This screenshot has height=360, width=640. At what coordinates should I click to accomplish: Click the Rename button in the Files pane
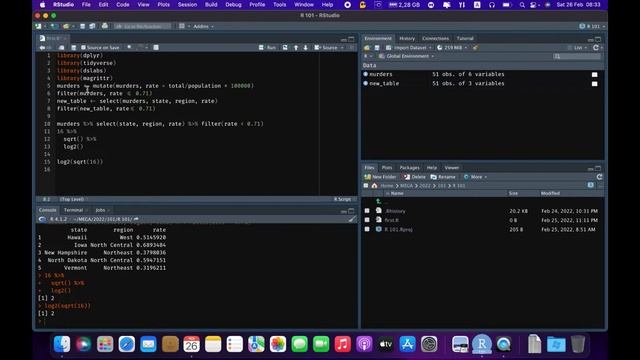coord(443,177)
